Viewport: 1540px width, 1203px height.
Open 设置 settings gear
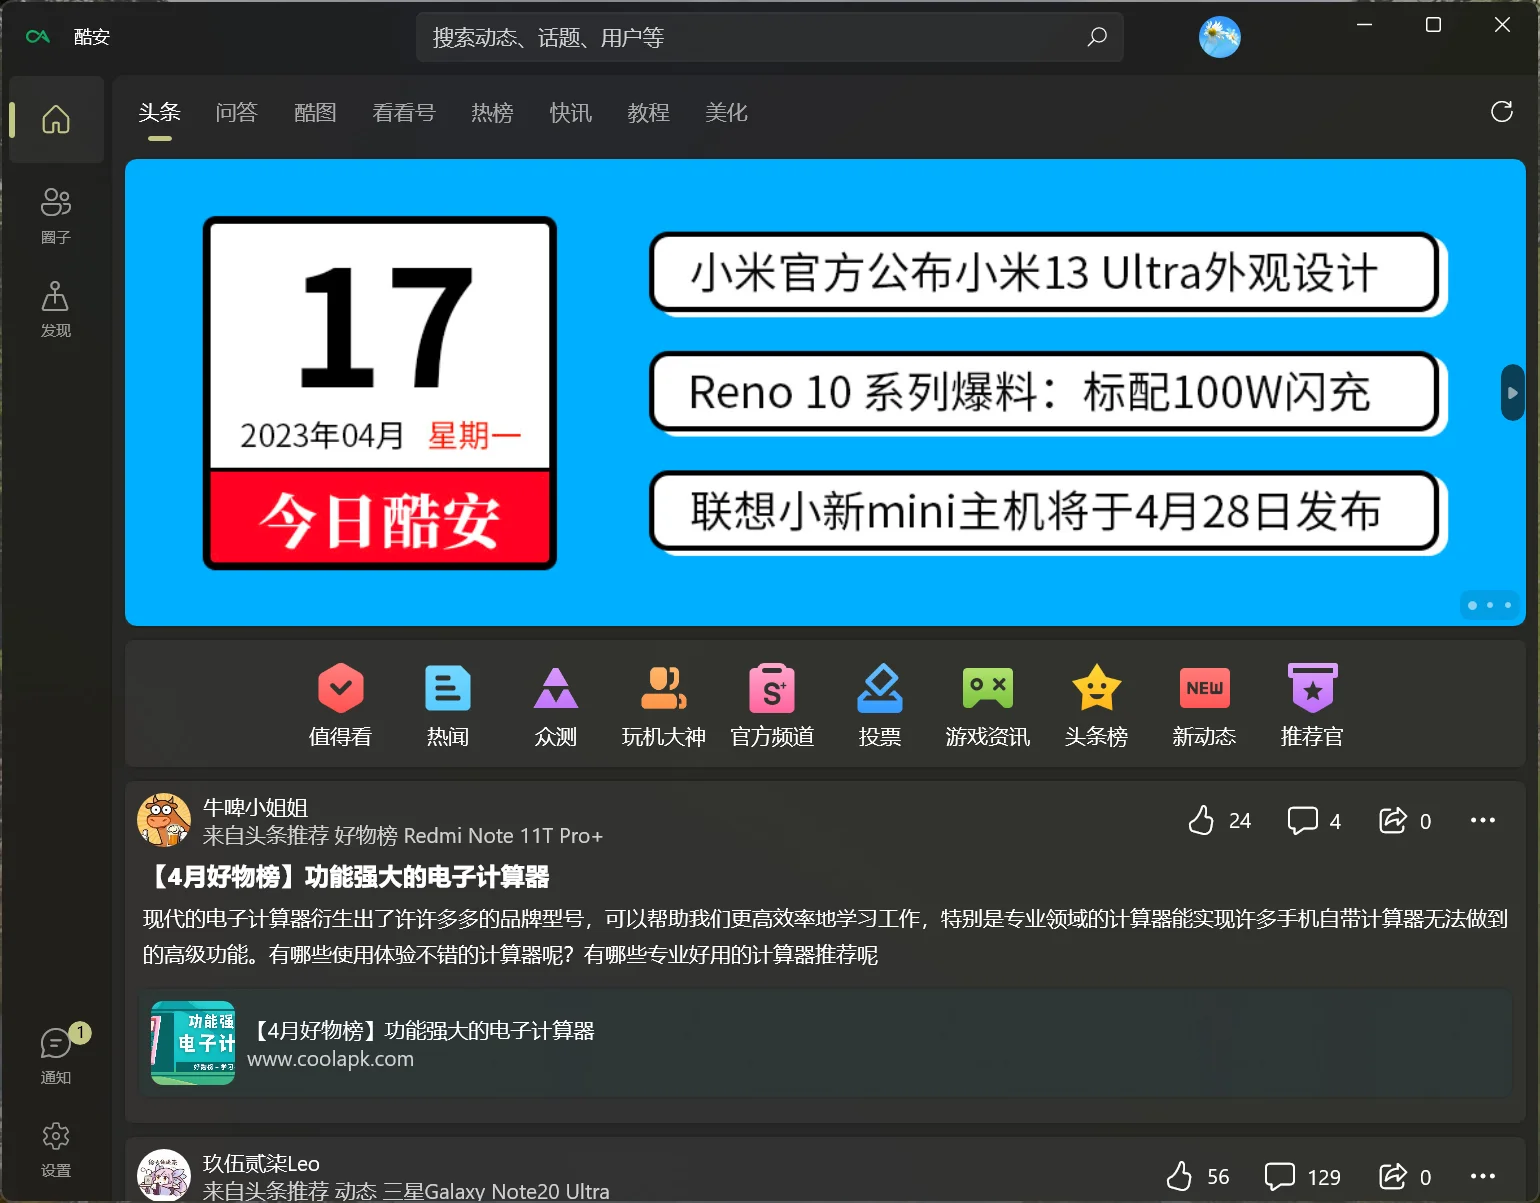pos(56,1148)
